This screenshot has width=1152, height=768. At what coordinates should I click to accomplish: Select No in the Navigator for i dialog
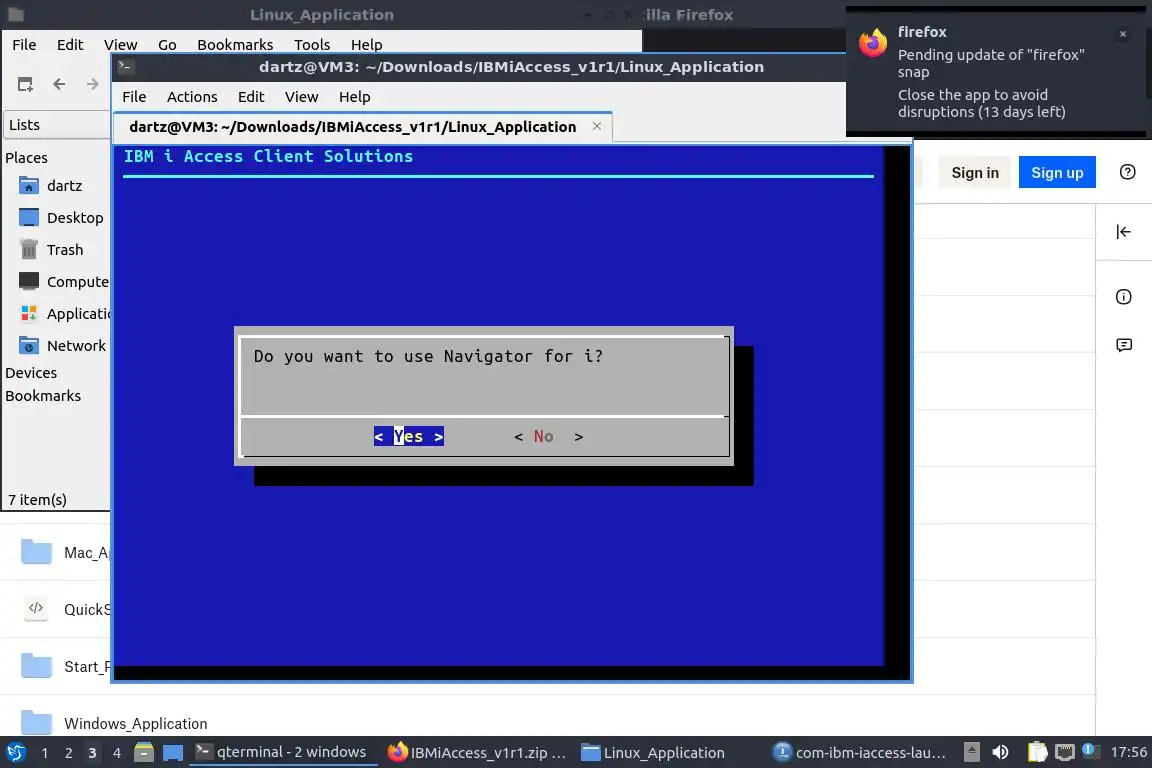click(x=548, y=437)
